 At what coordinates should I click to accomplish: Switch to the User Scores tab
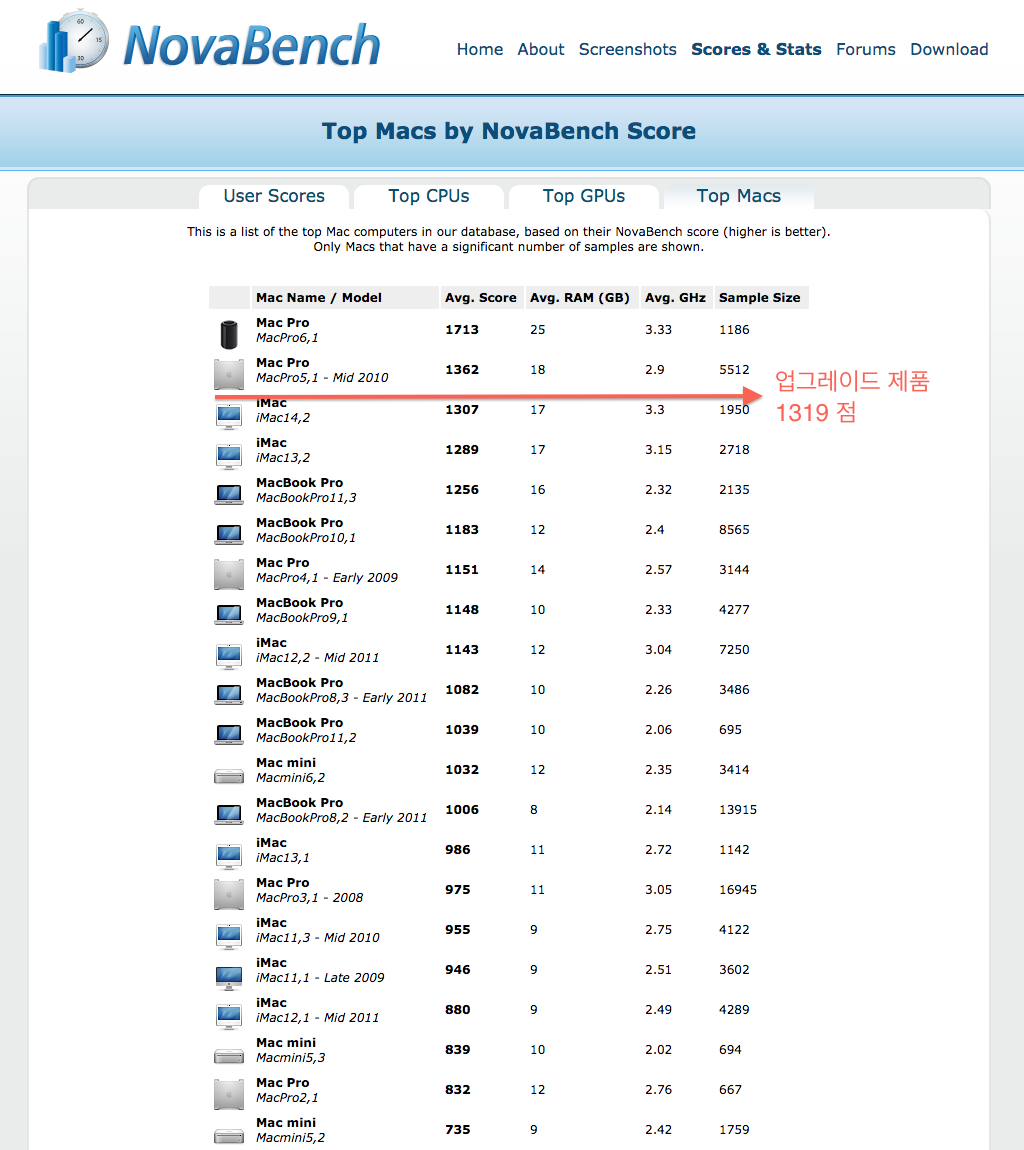pyautogui.click(x=274, y=196)
